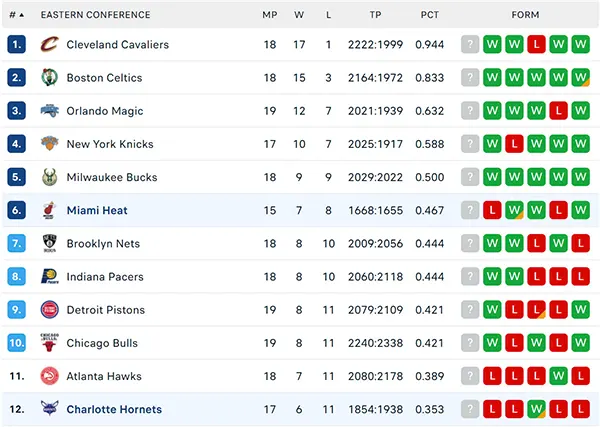Click Indiana Pacers rank 8 badge

point(16,276)
